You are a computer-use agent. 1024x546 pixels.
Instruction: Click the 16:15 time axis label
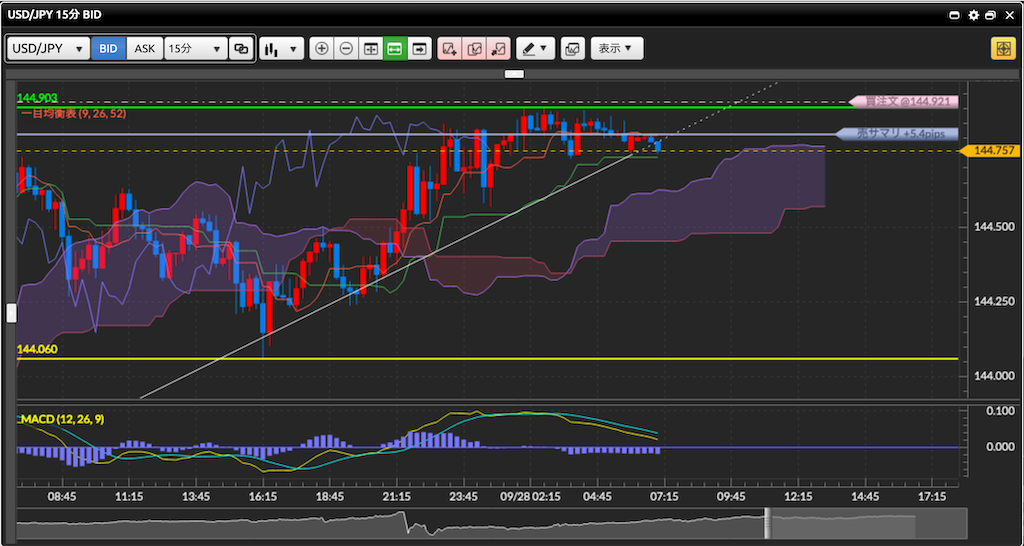[263, 497]
